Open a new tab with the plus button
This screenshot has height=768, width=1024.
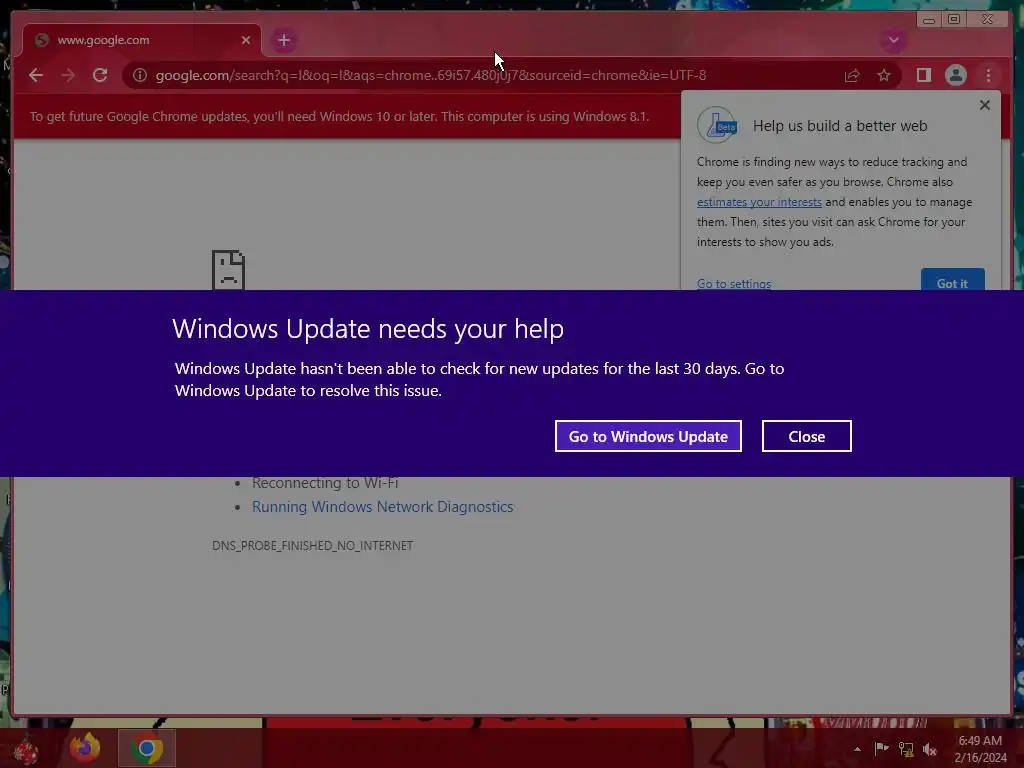coord(283,40)
